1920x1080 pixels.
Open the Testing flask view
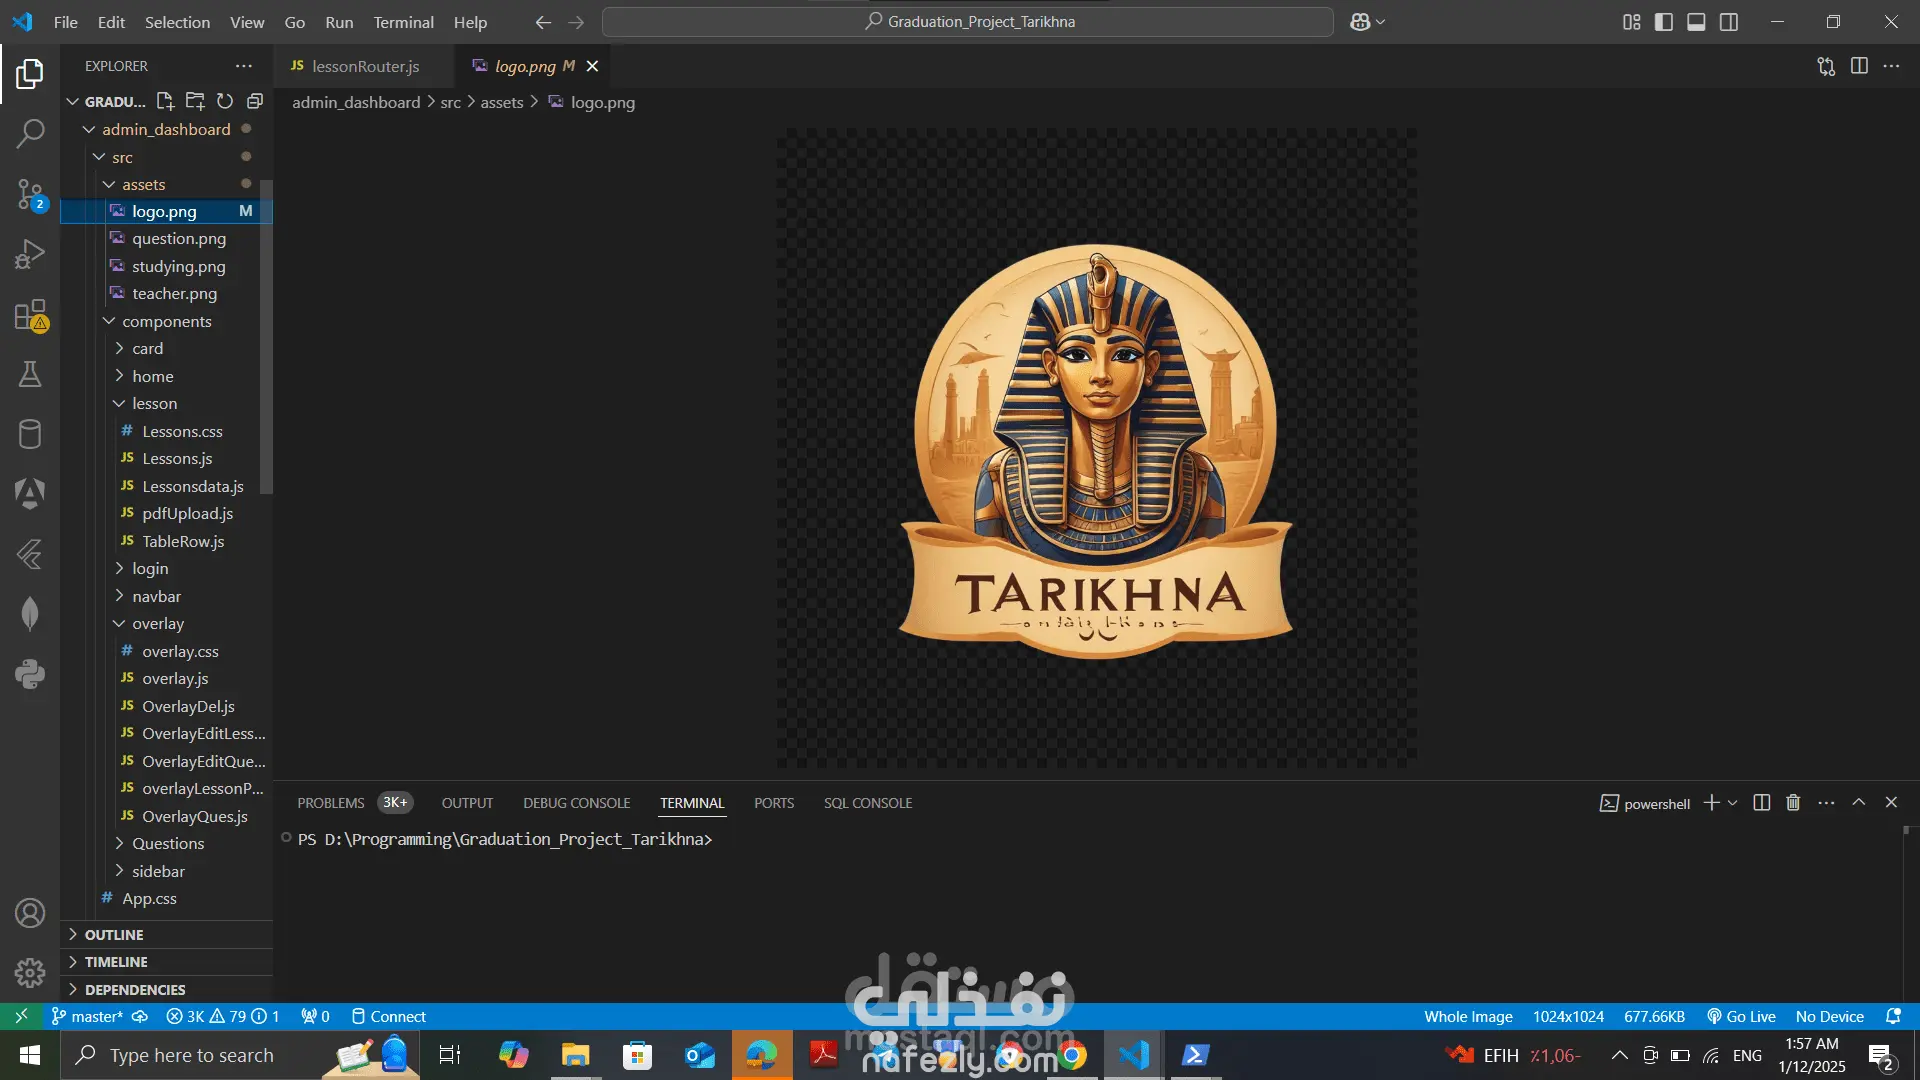[x=30, y=374]
